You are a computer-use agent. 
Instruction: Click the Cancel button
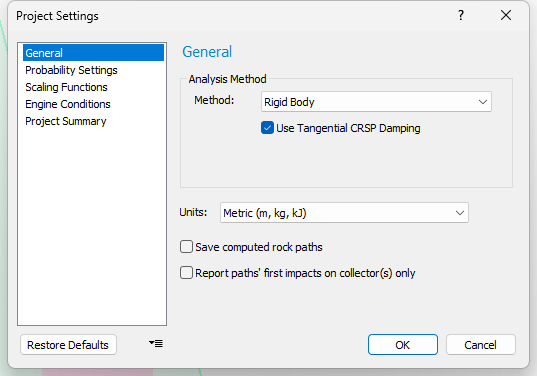click(x=480, y=344)
